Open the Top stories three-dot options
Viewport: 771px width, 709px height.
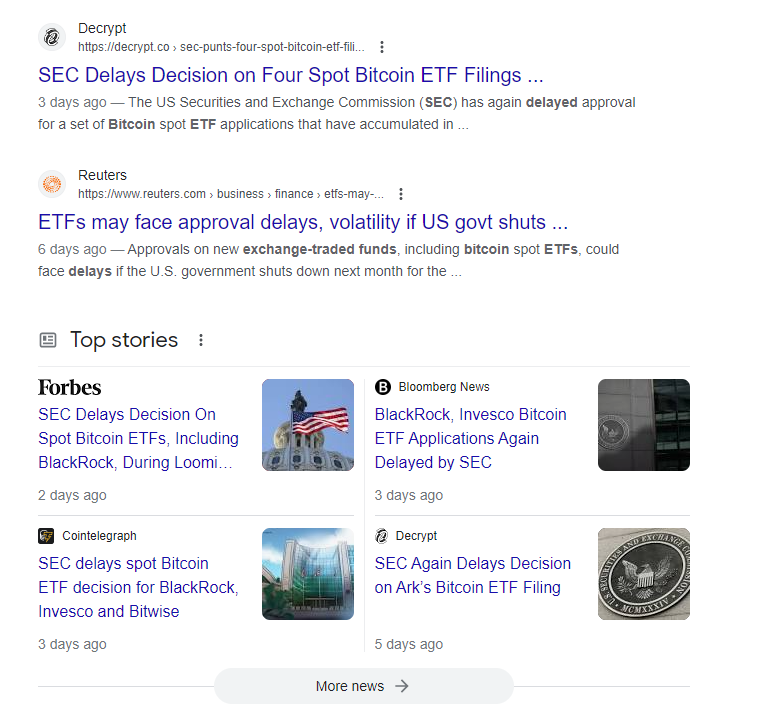click(x=201, y=340)
